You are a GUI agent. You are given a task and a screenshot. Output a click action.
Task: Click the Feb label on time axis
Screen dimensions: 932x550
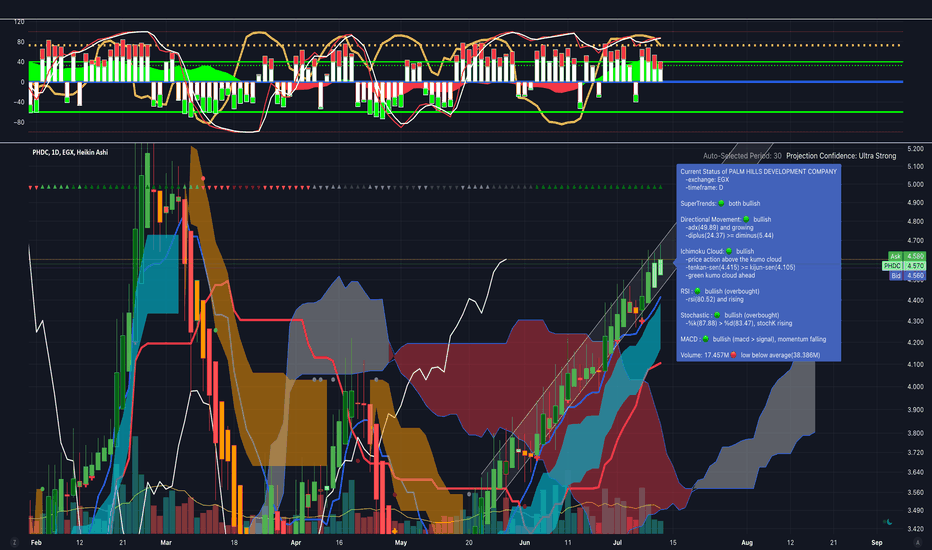click(x=36, y=542)
